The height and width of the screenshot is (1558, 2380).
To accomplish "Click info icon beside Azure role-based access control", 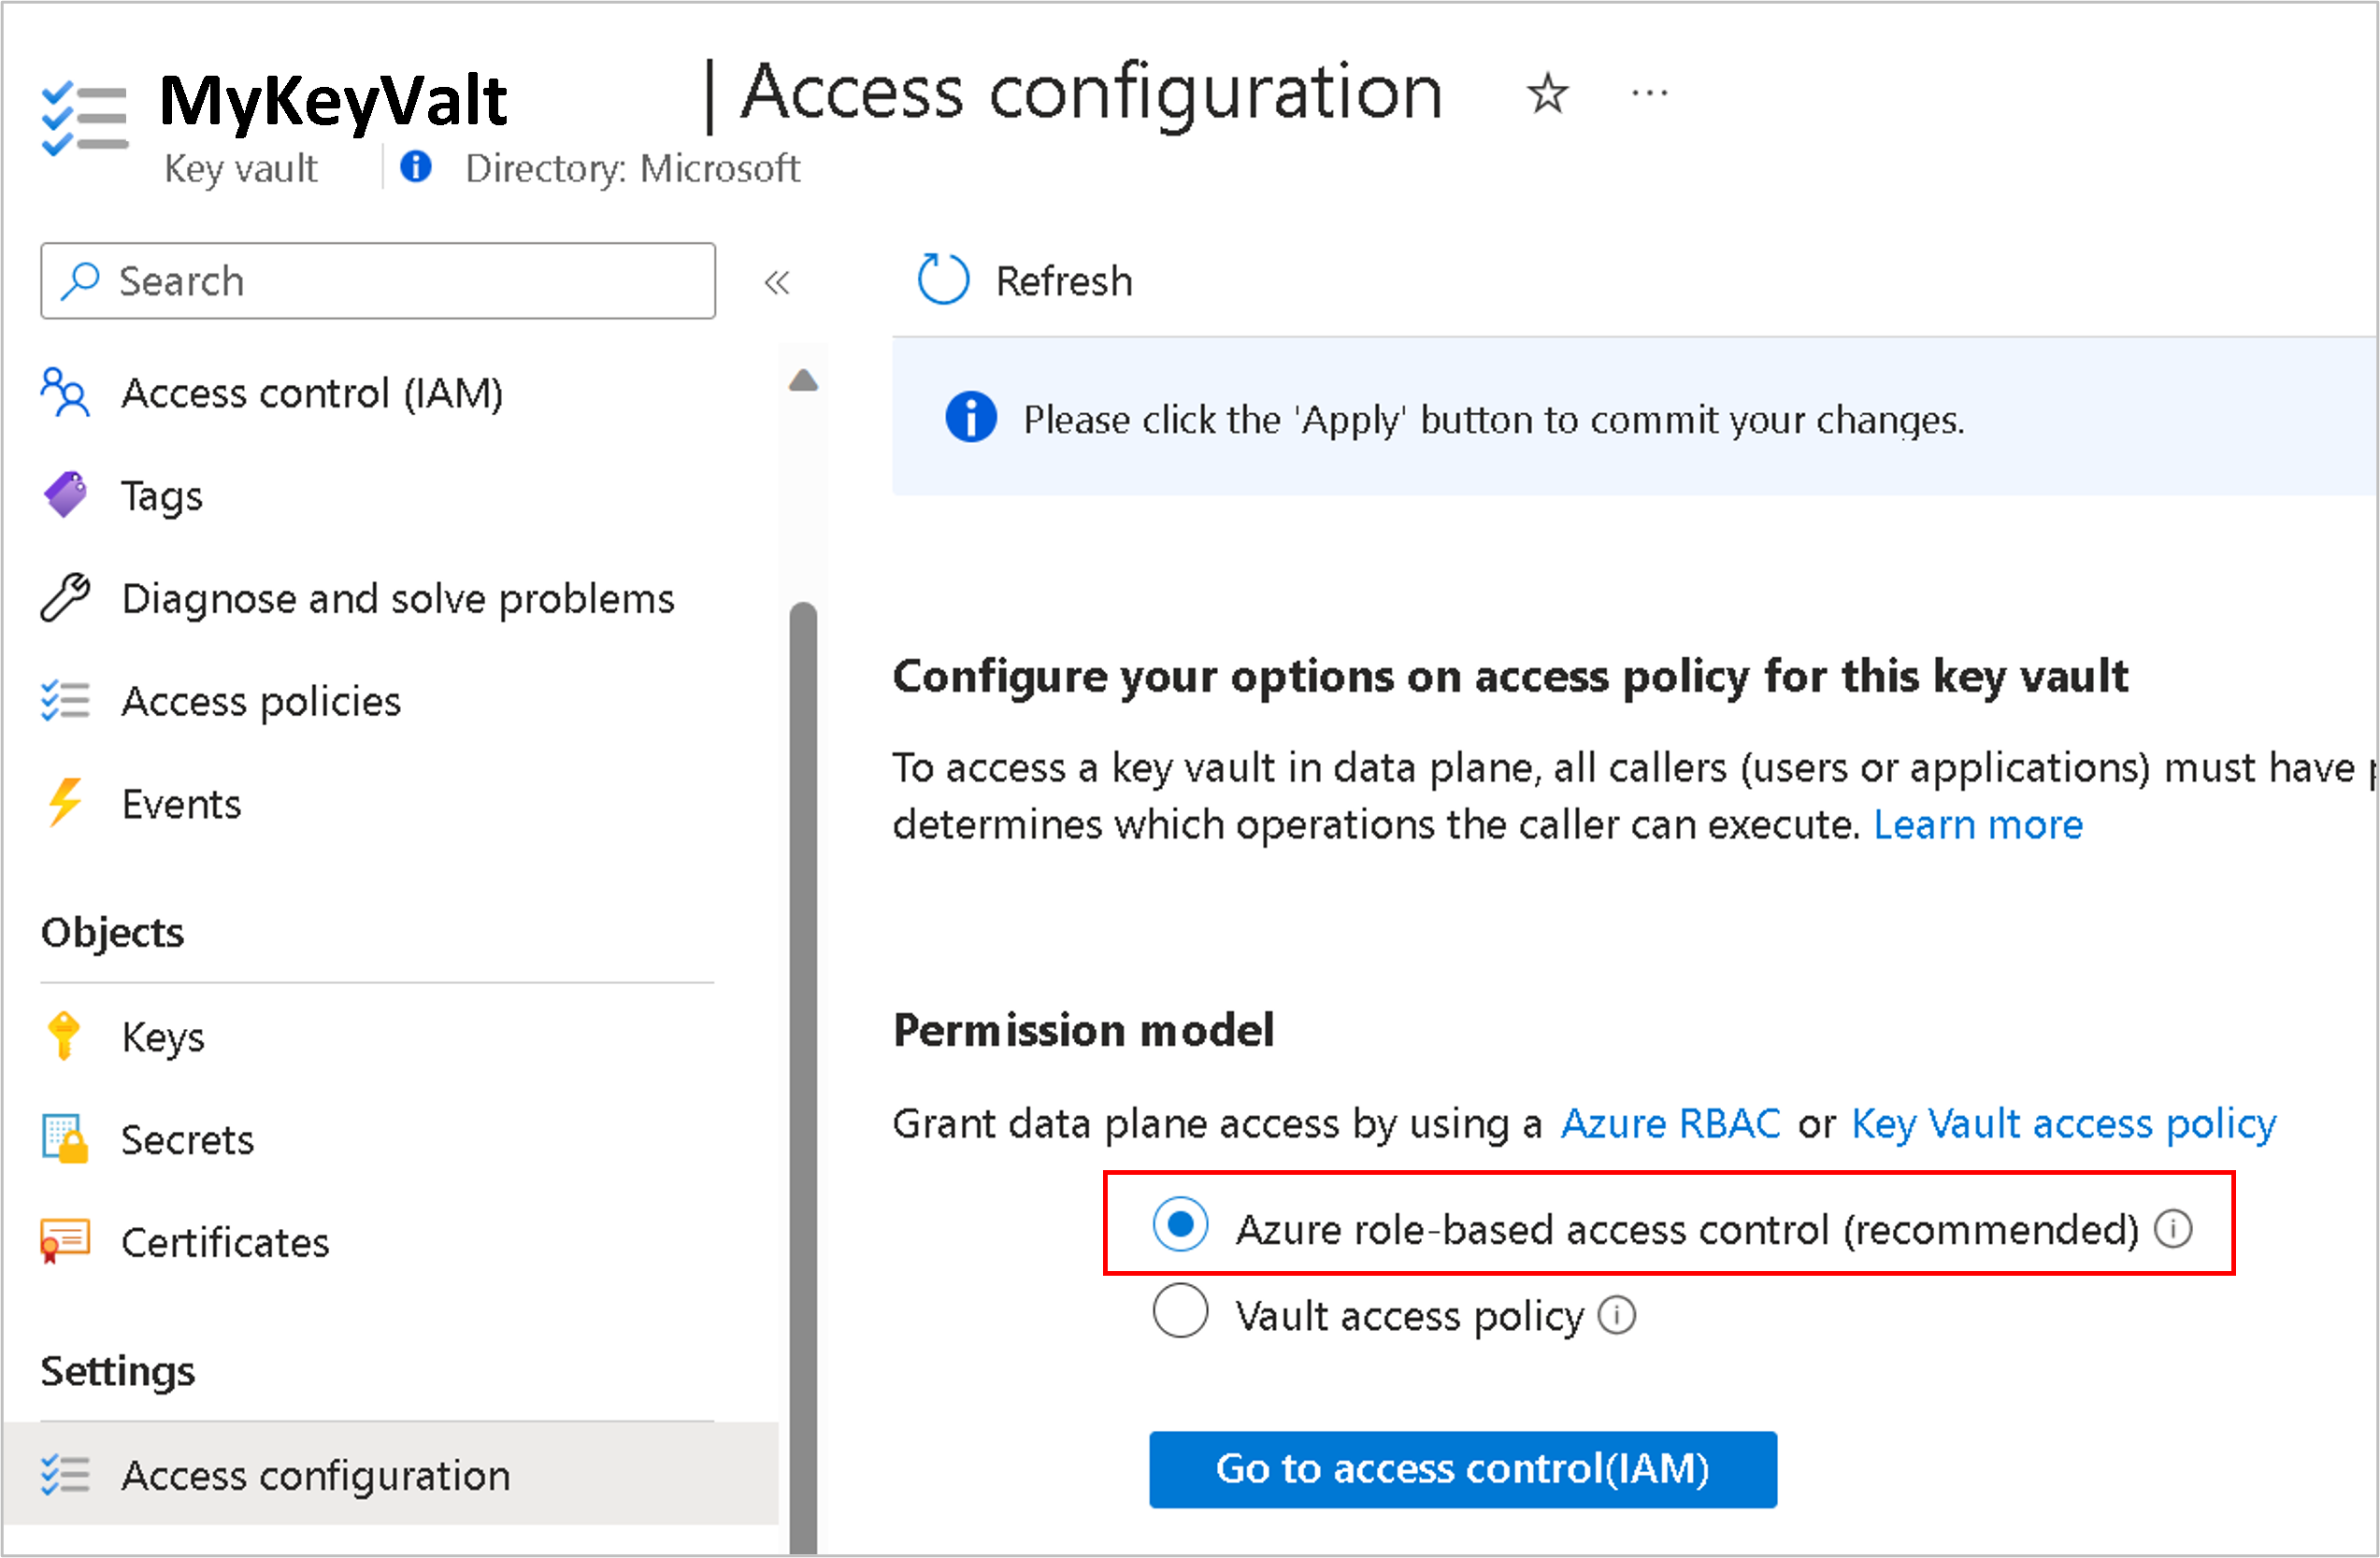I will (x=2173, y=1228).
